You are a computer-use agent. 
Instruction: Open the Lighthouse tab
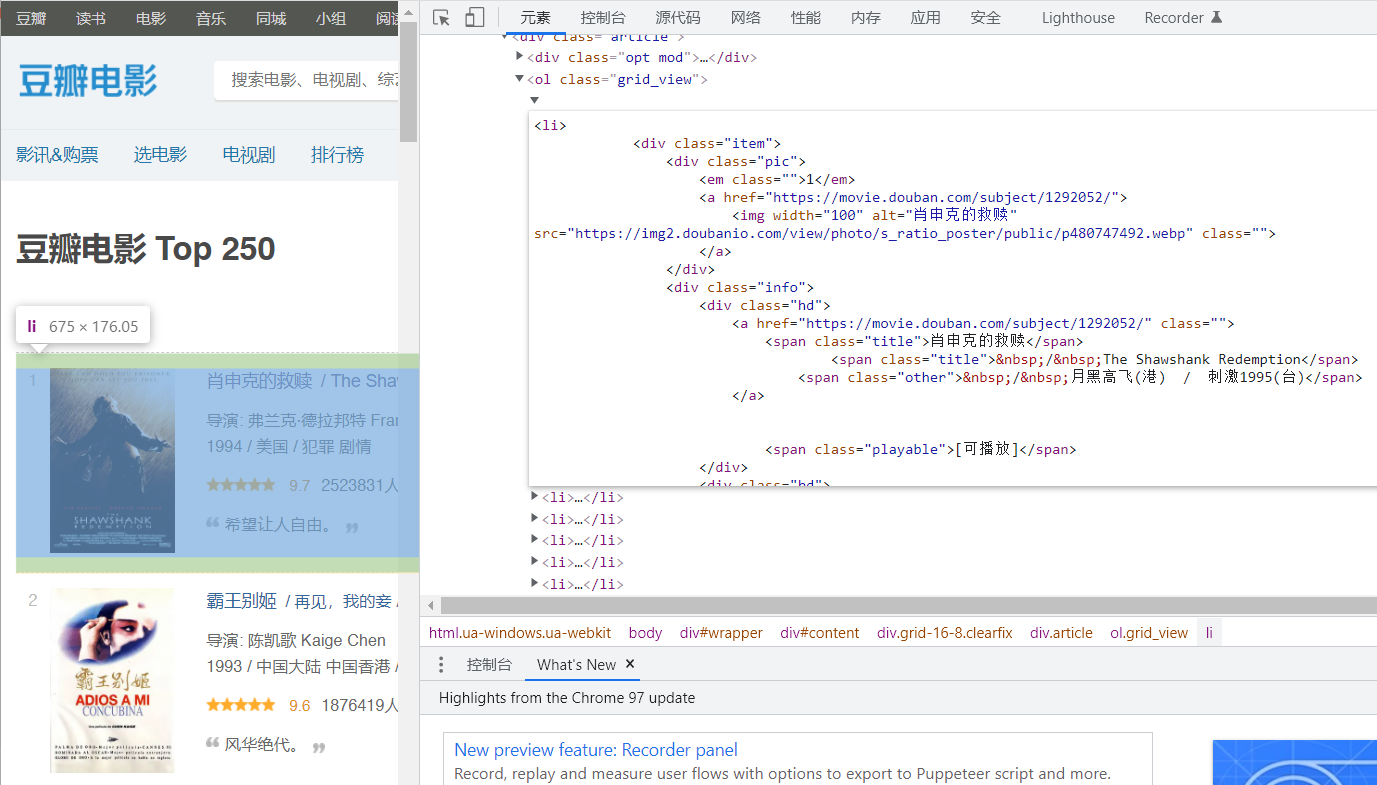pyautogui.click(x=1078, y=17)
